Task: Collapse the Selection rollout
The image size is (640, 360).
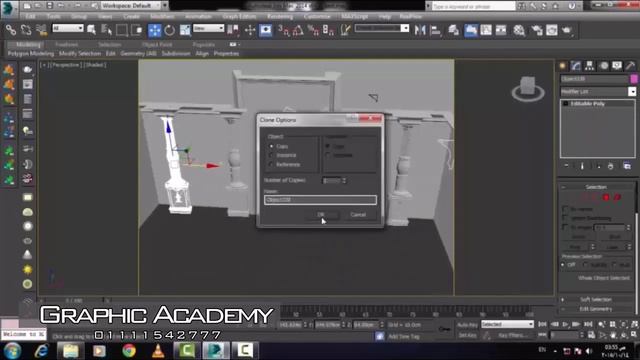Action: (596, 187)
